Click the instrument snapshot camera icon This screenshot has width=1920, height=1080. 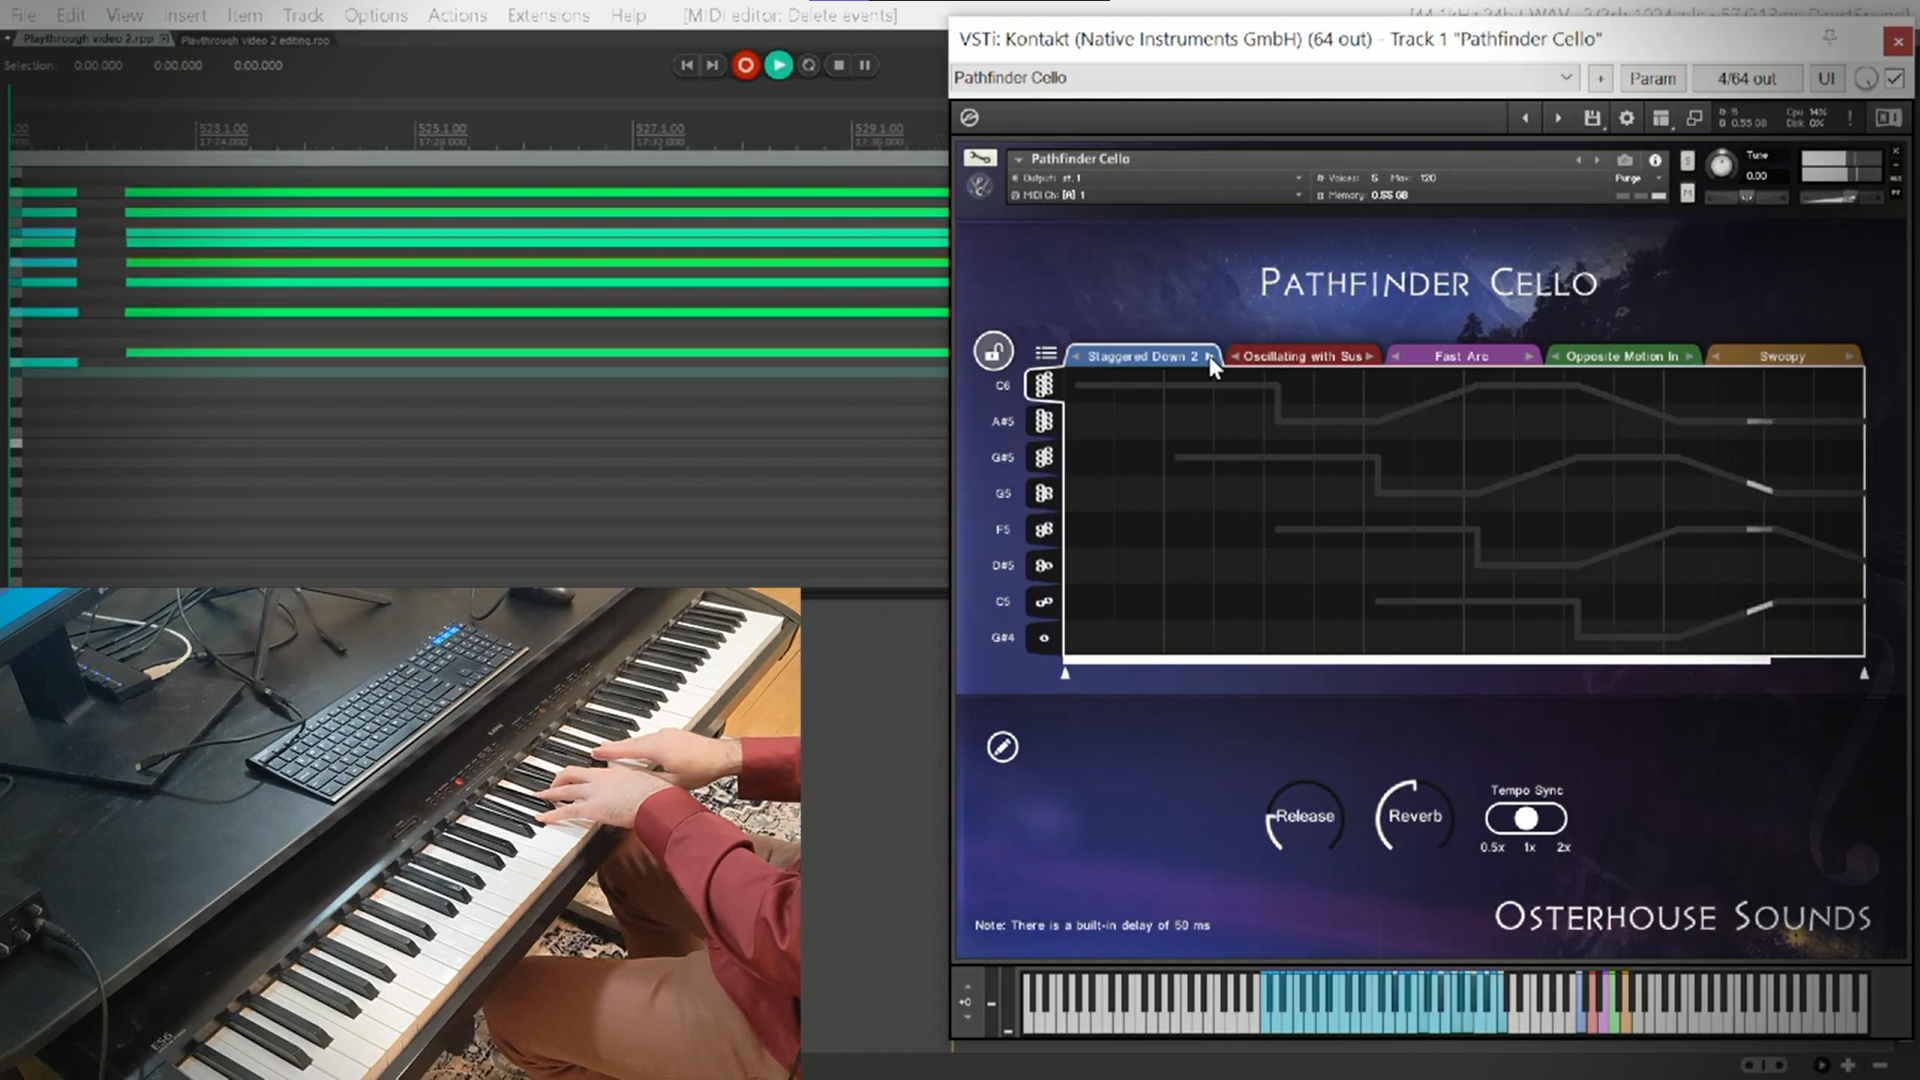coord(1625,160)
